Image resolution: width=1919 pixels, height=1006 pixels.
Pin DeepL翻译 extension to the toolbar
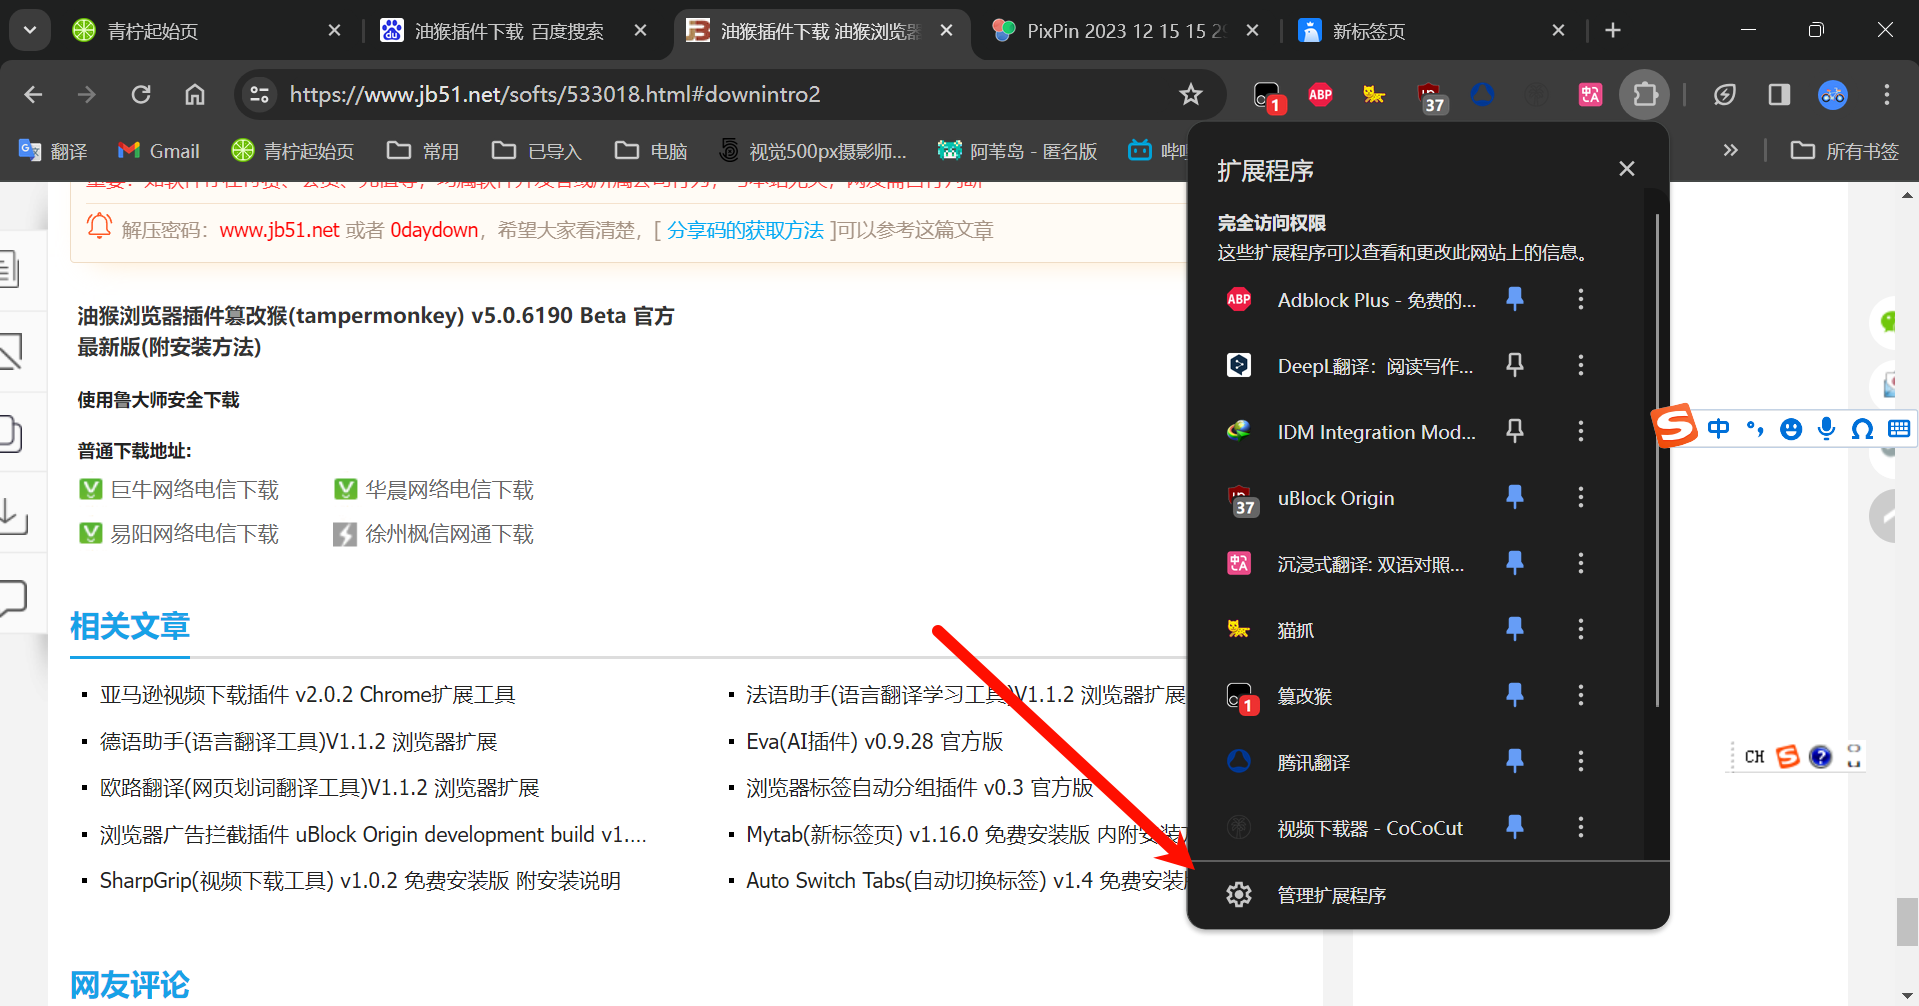coord(1514,365)
